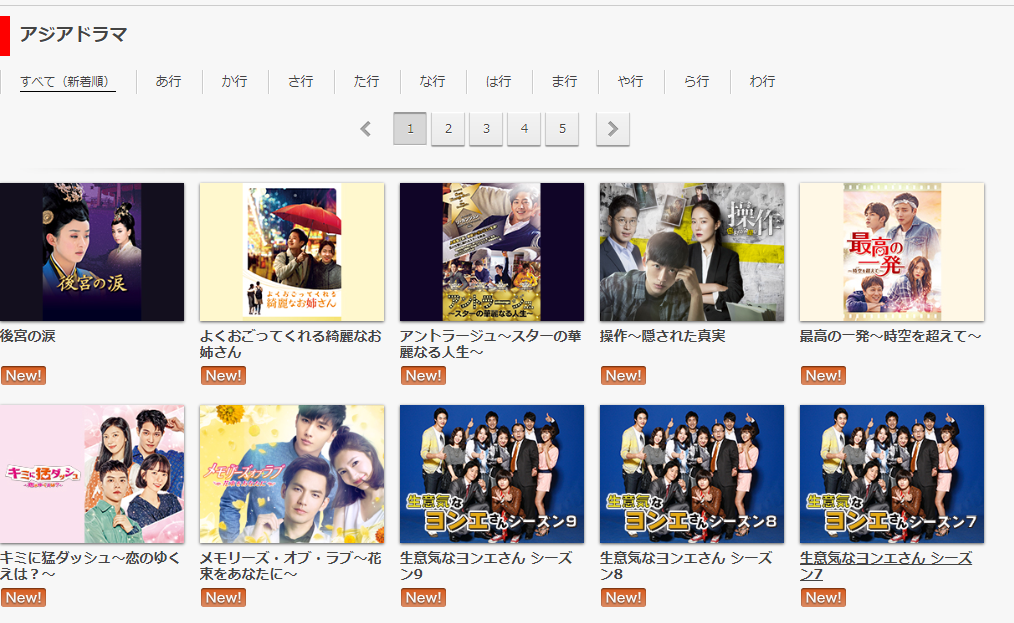Jump to page 5
The height and width of the screenshot is (623, 1014).
click(562, 129)
